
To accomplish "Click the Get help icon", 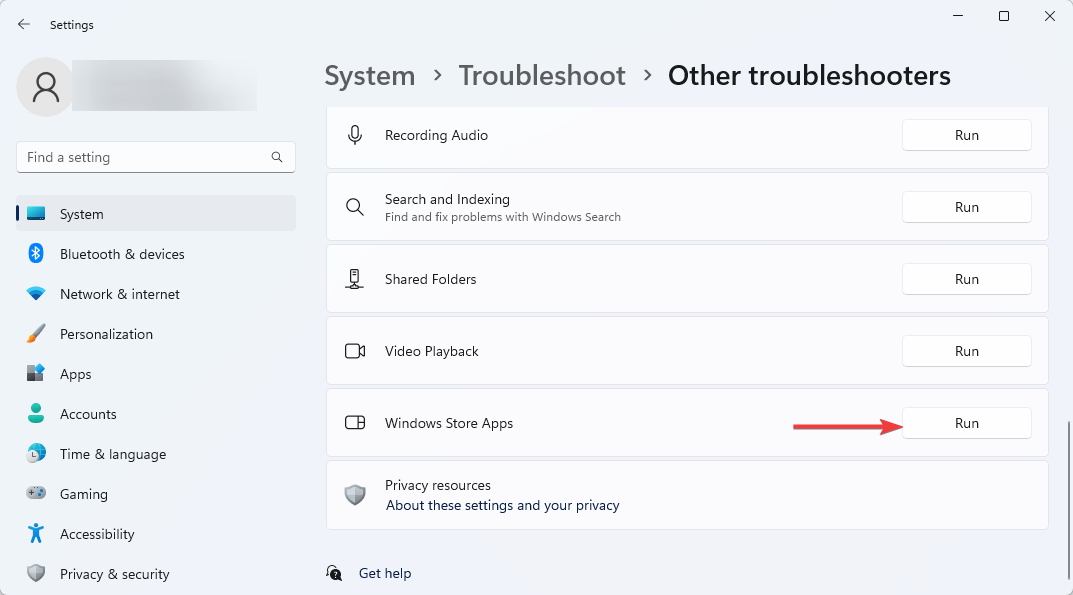I will pos(334,573).
